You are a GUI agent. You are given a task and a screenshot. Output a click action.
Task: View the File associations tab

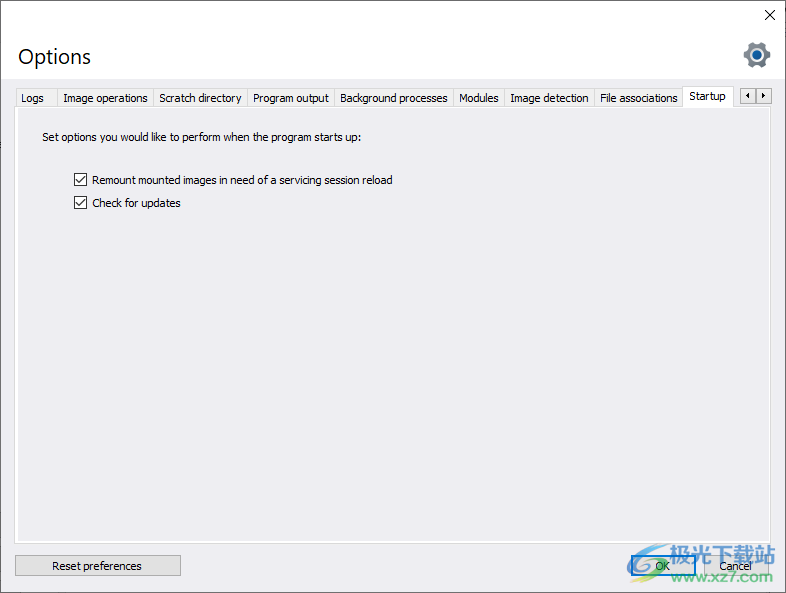click(x=638, y=98)
